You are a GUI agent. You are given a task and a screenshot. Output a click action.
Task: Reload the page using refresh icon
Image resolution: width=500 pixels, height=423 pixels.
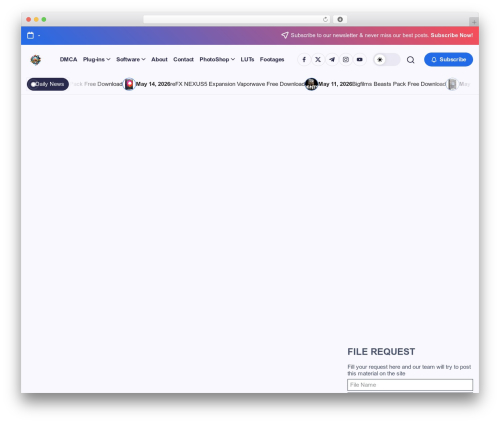coord(325,19)
